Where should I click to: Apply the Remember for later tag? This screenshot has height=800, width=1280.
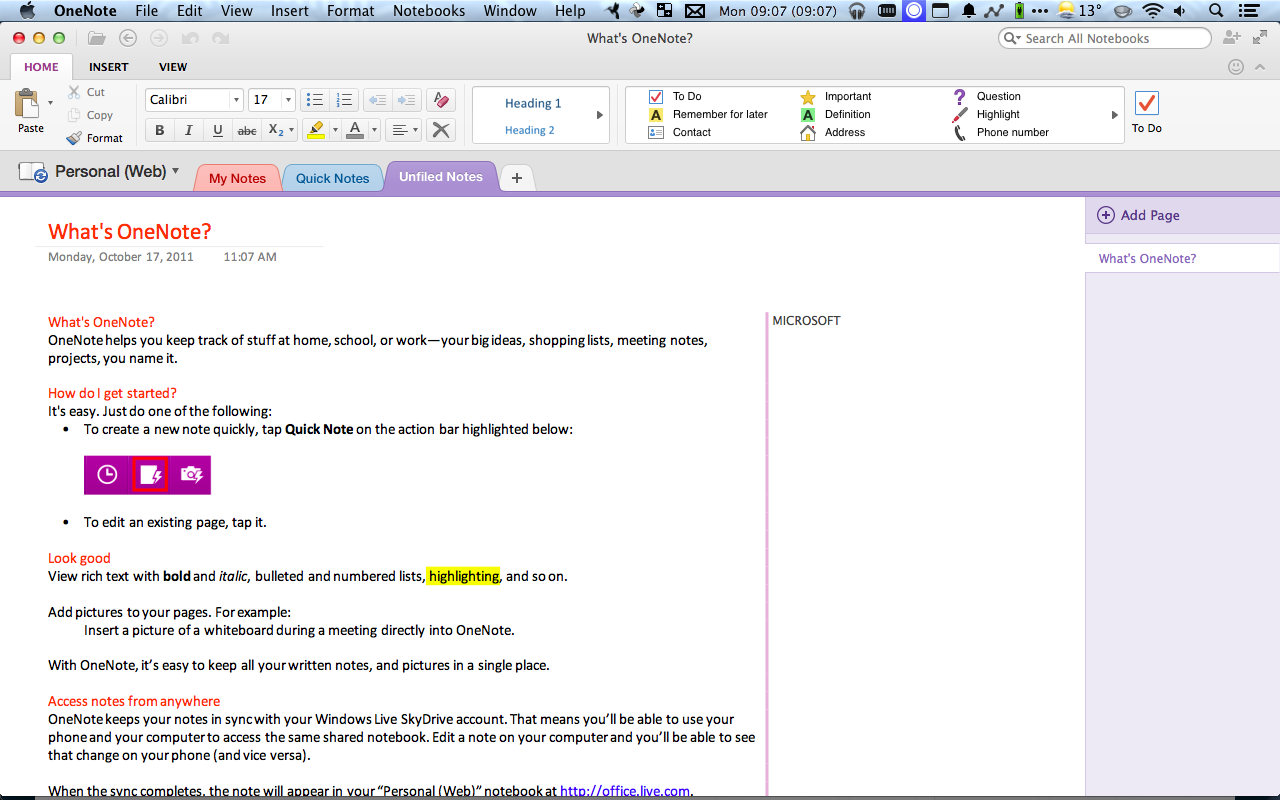coord(708,115)
